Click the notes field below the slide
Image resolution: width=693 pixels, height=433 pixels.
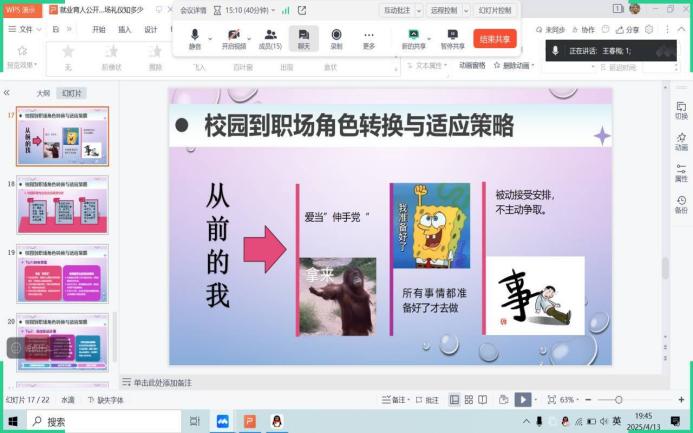click(x=250, y=382)
